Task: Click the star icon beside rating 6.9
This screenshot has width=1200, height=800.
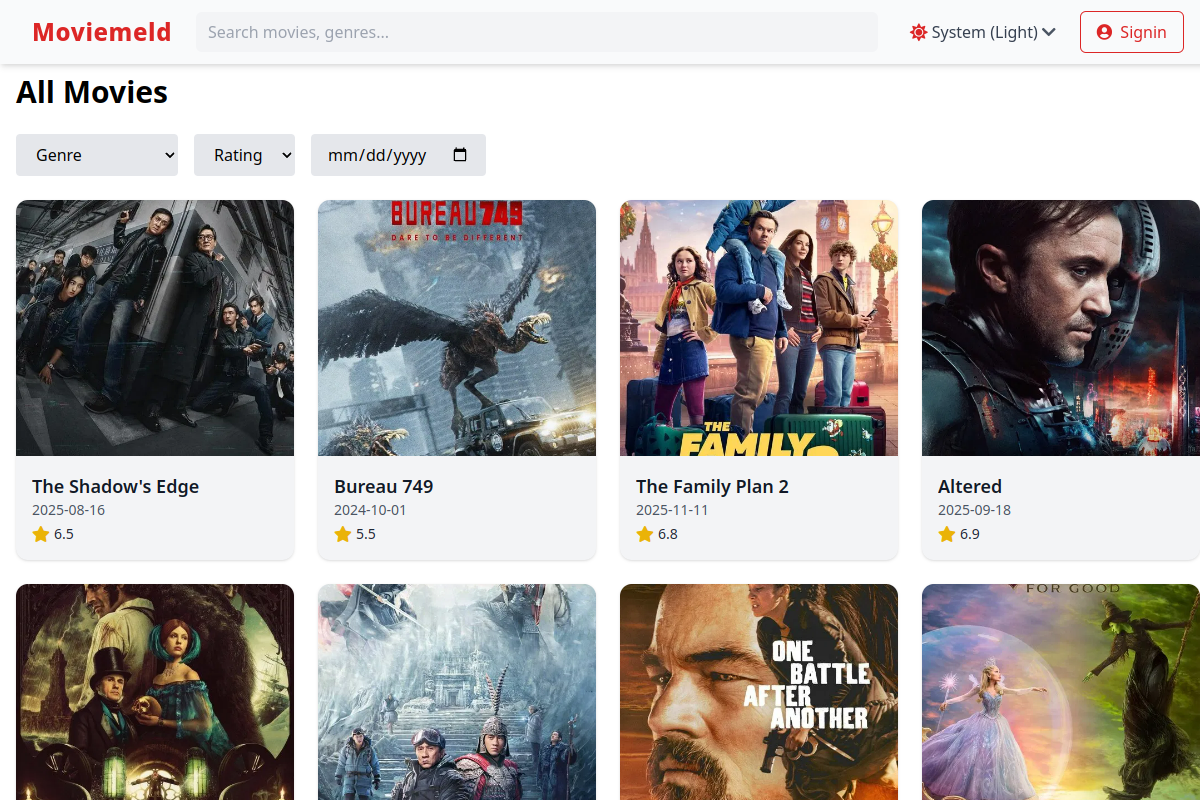Action: click(947, 534)
